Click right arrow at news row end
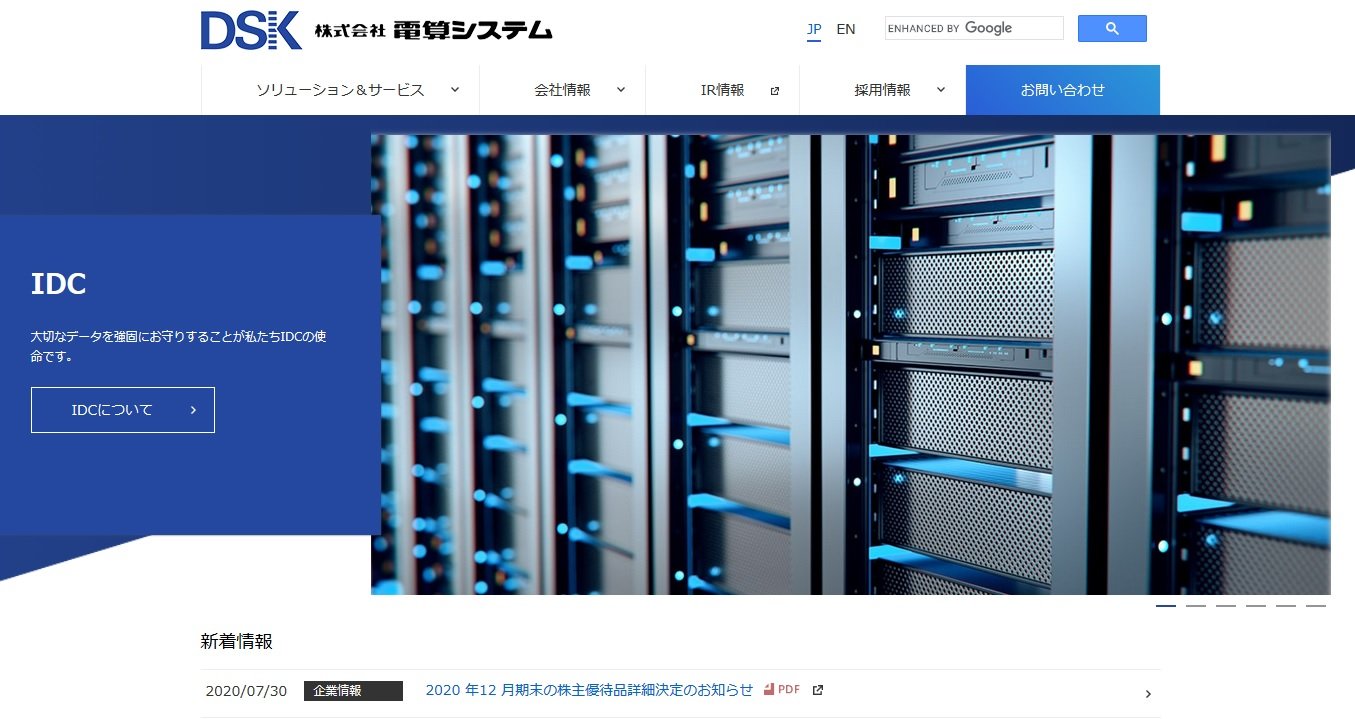The height and width of the screenshot is (719, 1355). click(x=1147, y=694)
